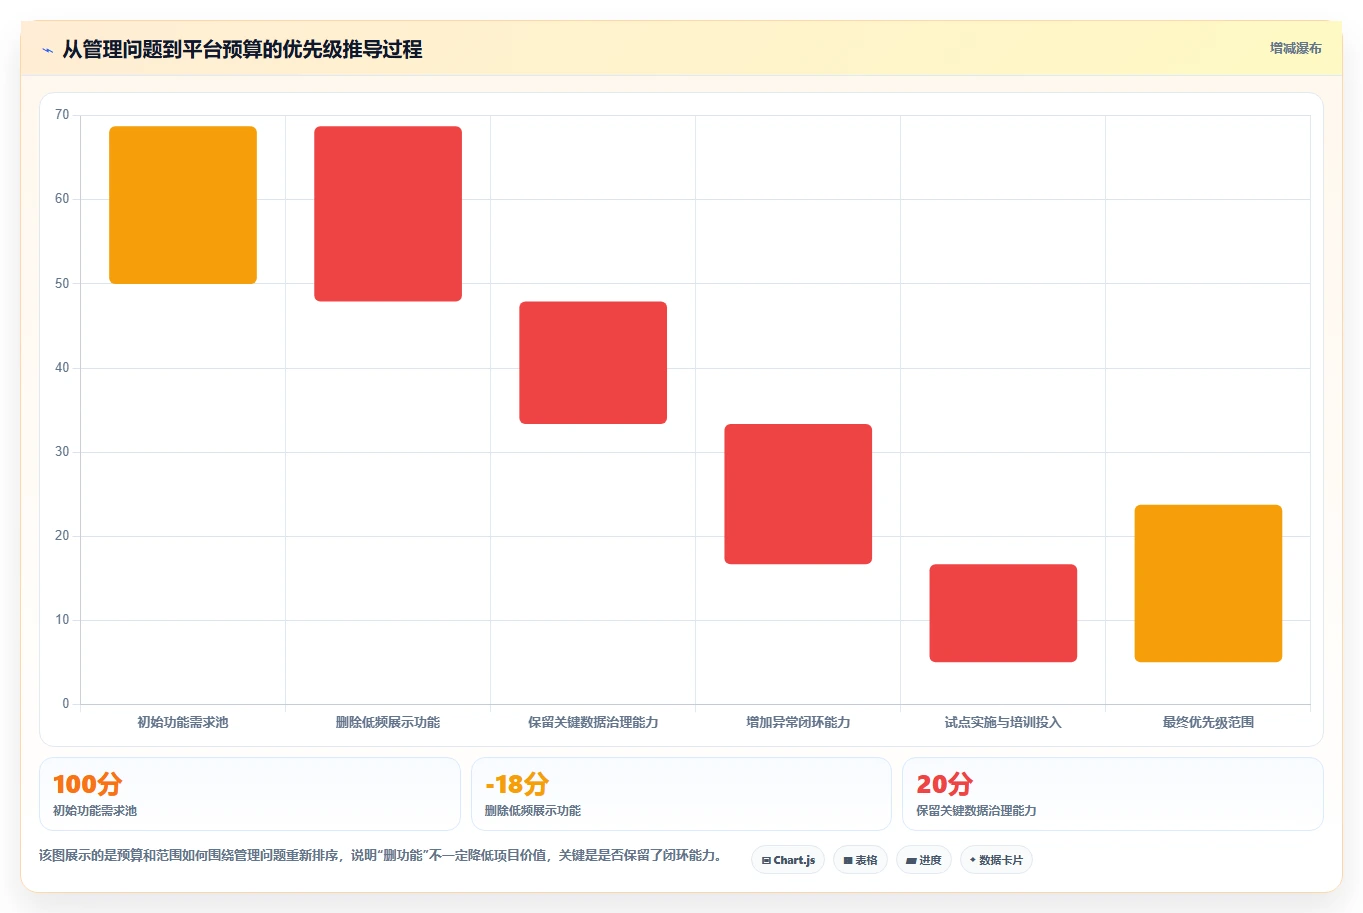Select the 数据卡片 tag chip
This screenshot has height=913, width=1363.
(996, 860)
